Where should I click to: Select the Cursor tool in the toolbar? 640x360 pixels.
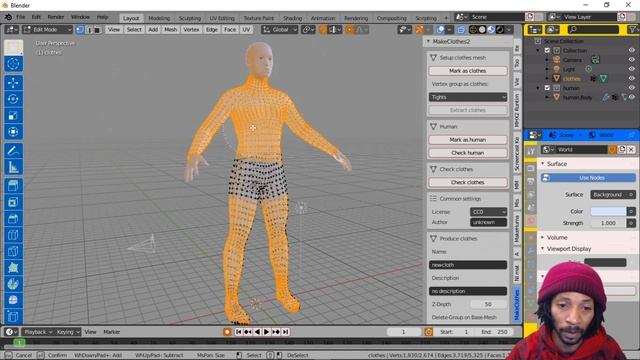point(13,64)
